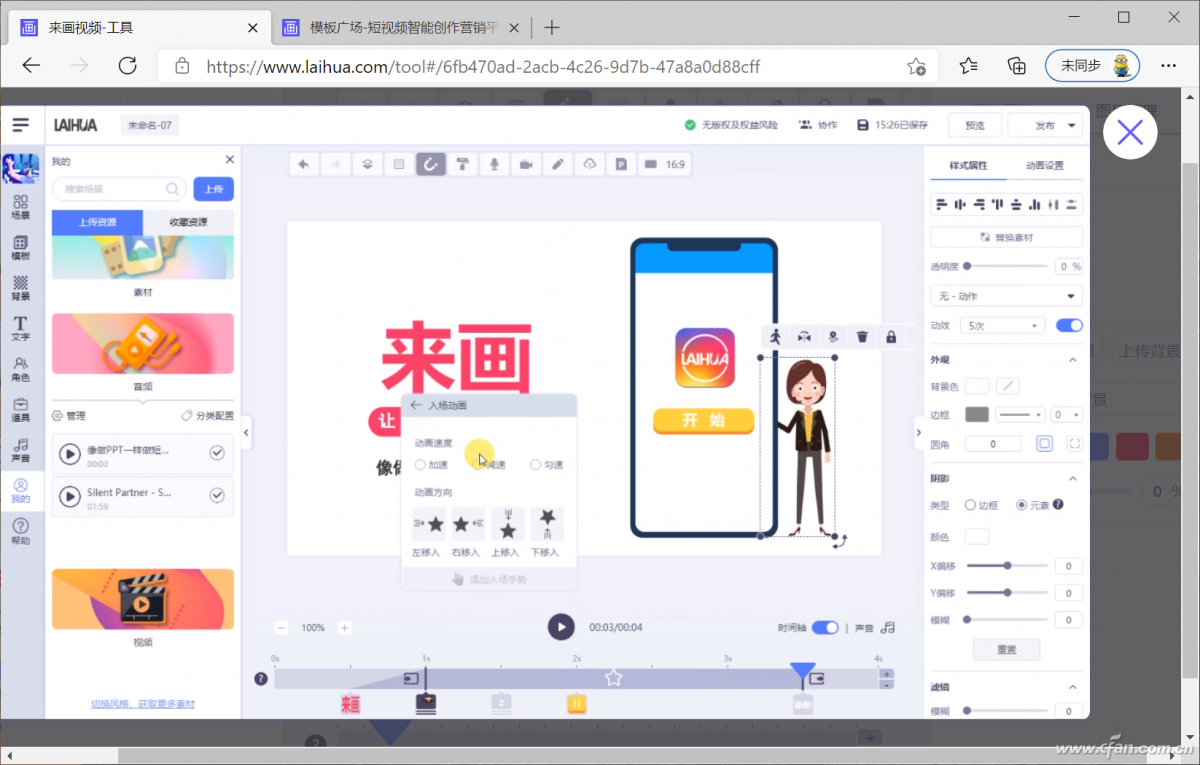
Task: Close the 我的 resource panel
Action: click(x=229, y=159)
